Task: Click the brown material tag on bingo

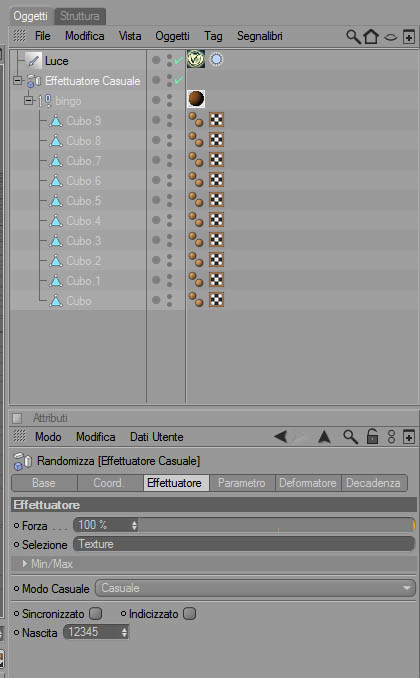Action: 196,99
